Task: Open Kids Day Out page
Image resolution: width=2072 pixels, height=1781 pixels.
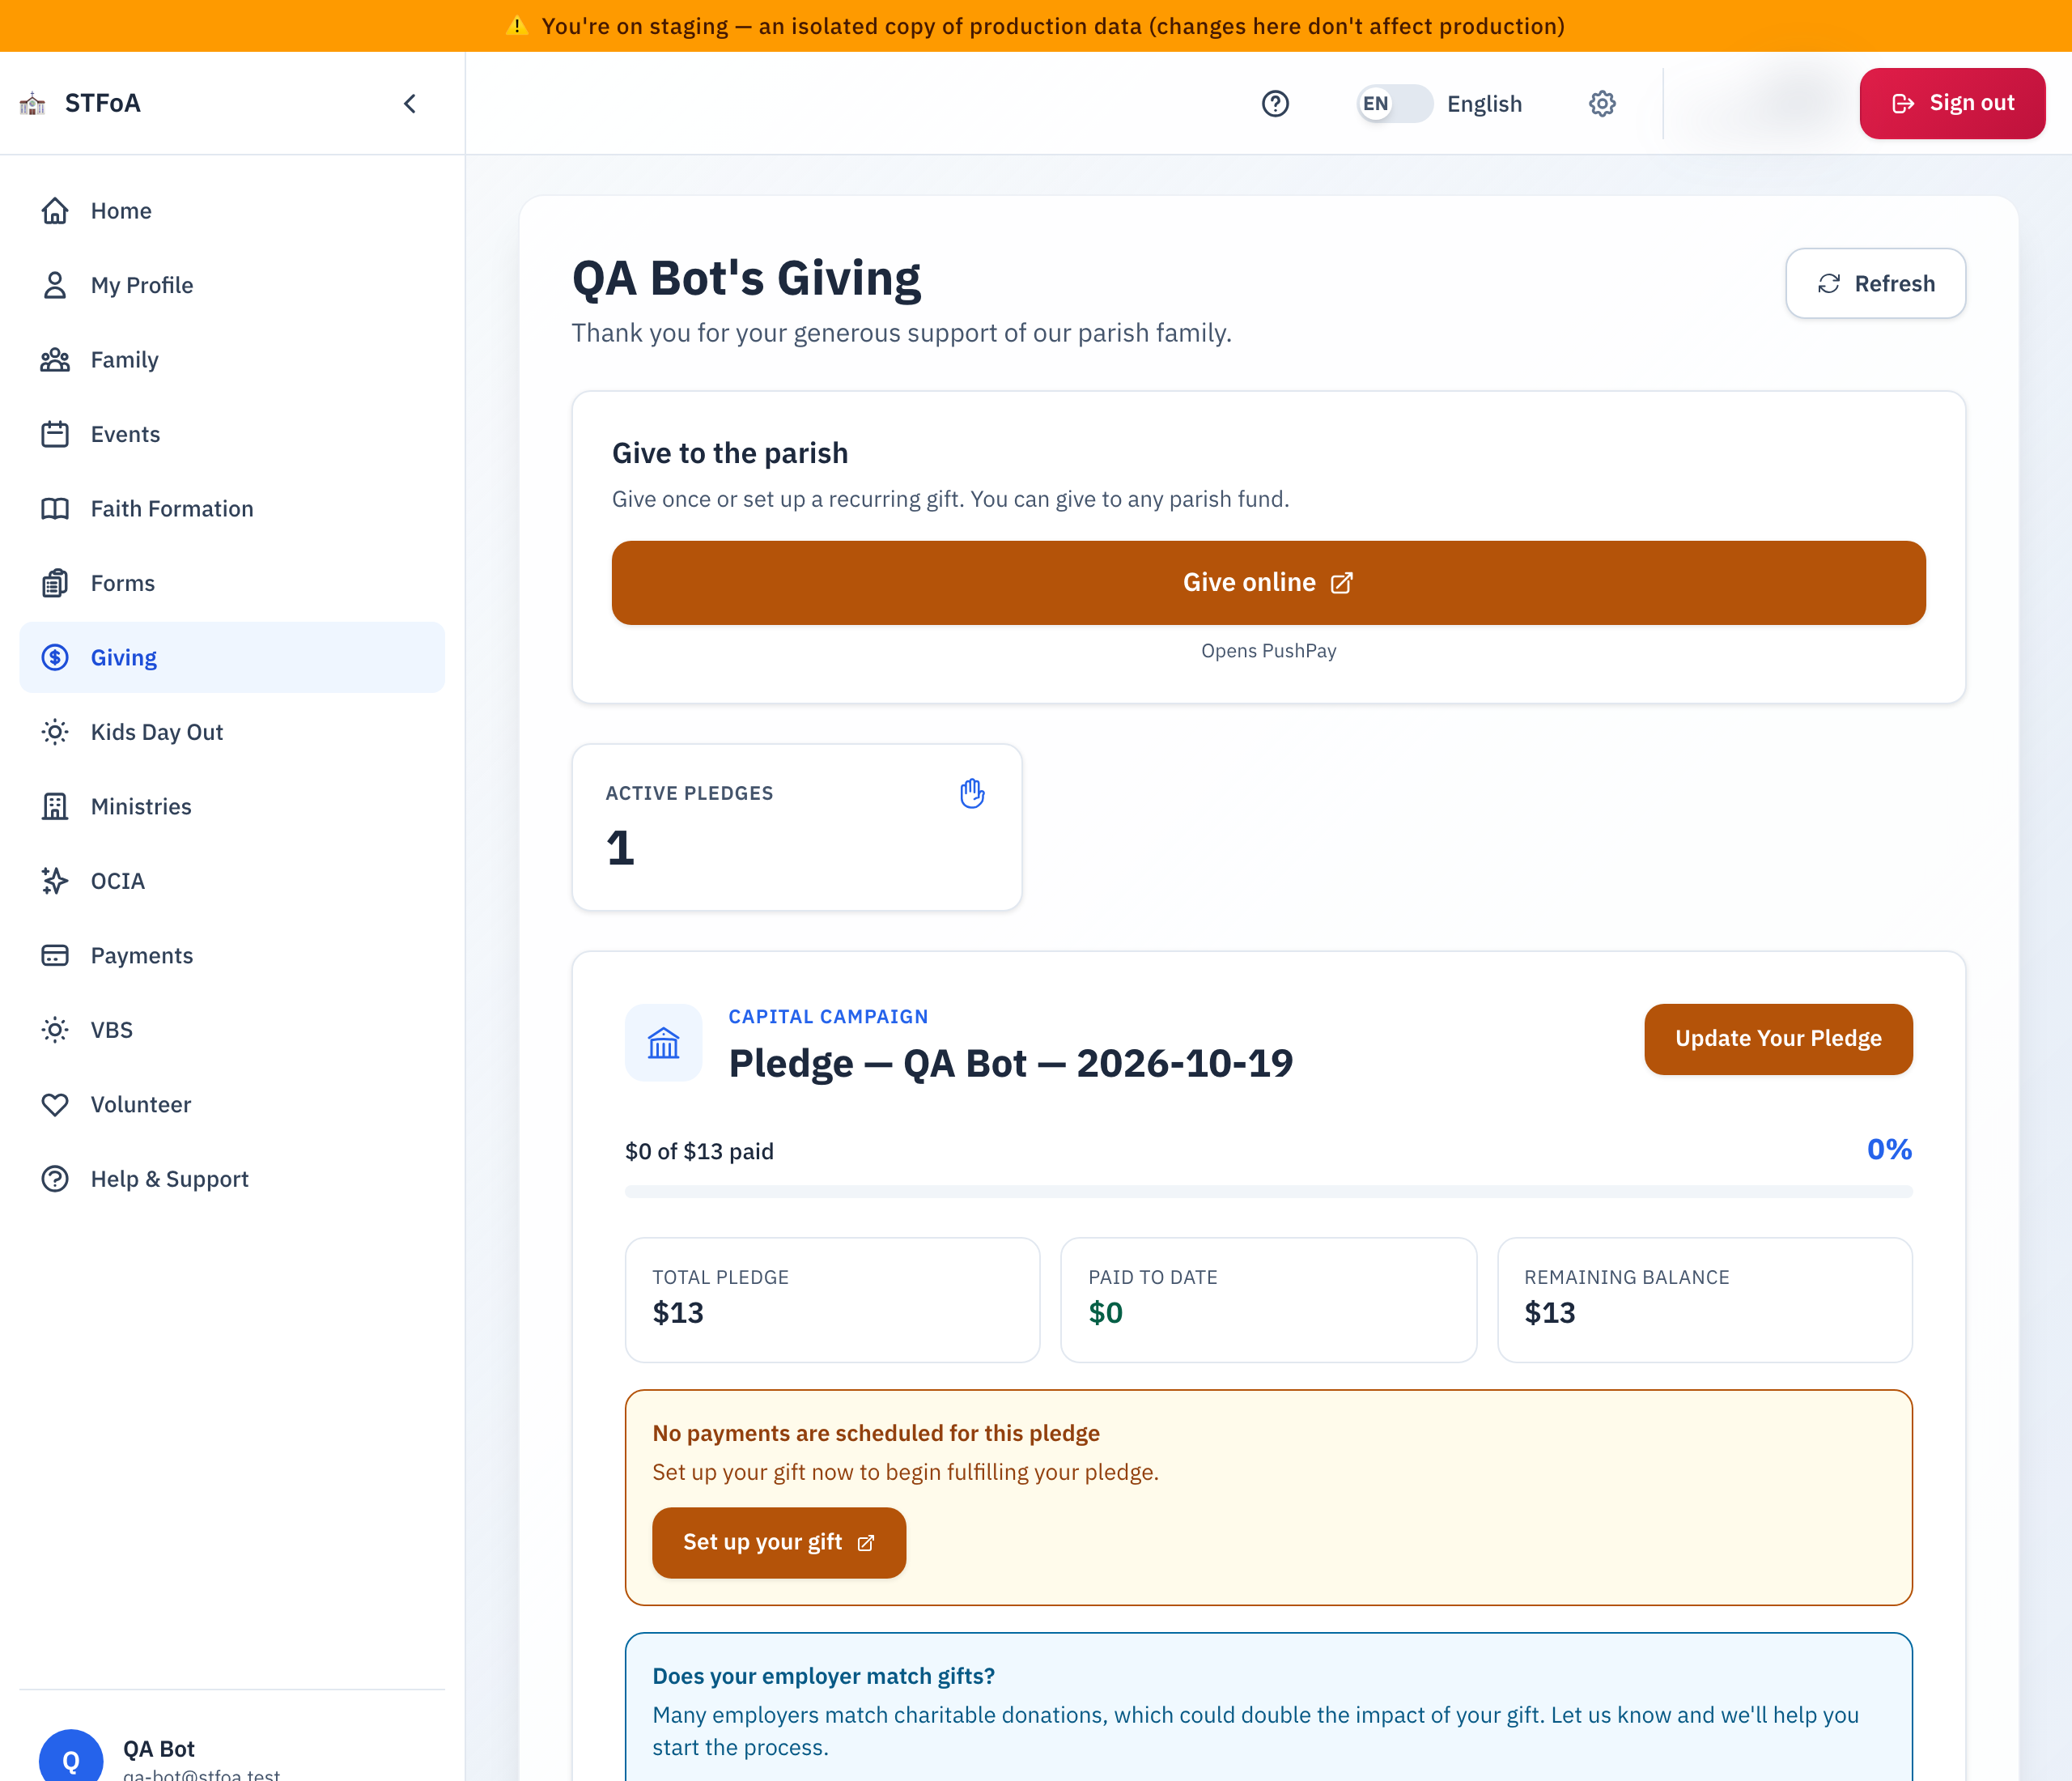Action: pyautogui.click(x=232, y=732)
